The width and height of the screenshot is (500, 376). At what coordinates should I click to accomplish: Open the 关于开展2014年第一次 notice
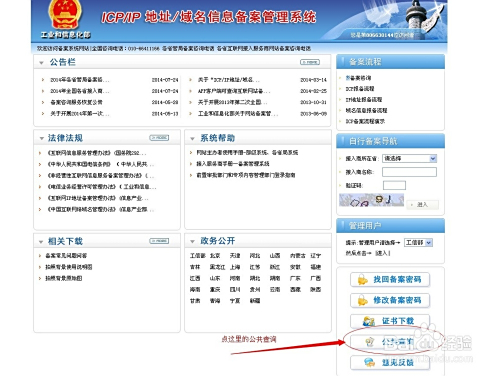[80, 114]
